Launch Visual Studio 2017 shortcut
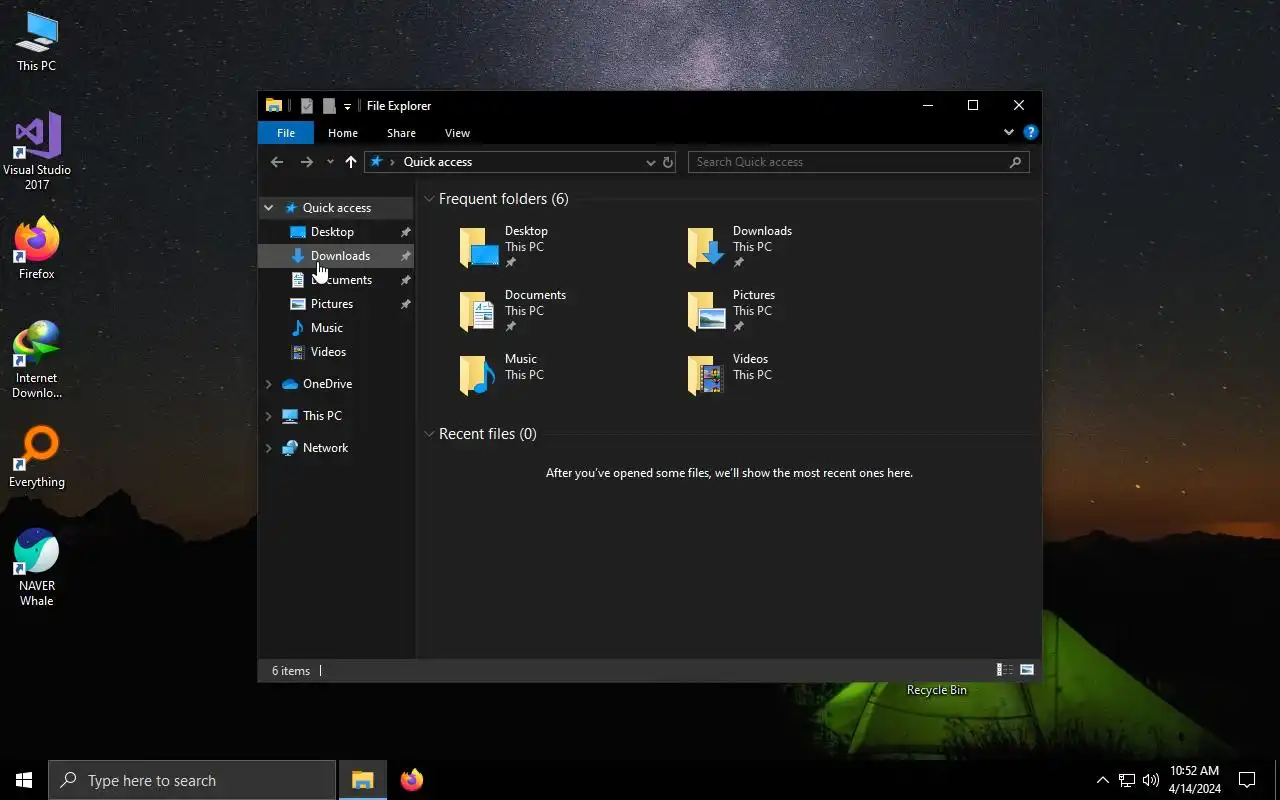 [37, 152]
